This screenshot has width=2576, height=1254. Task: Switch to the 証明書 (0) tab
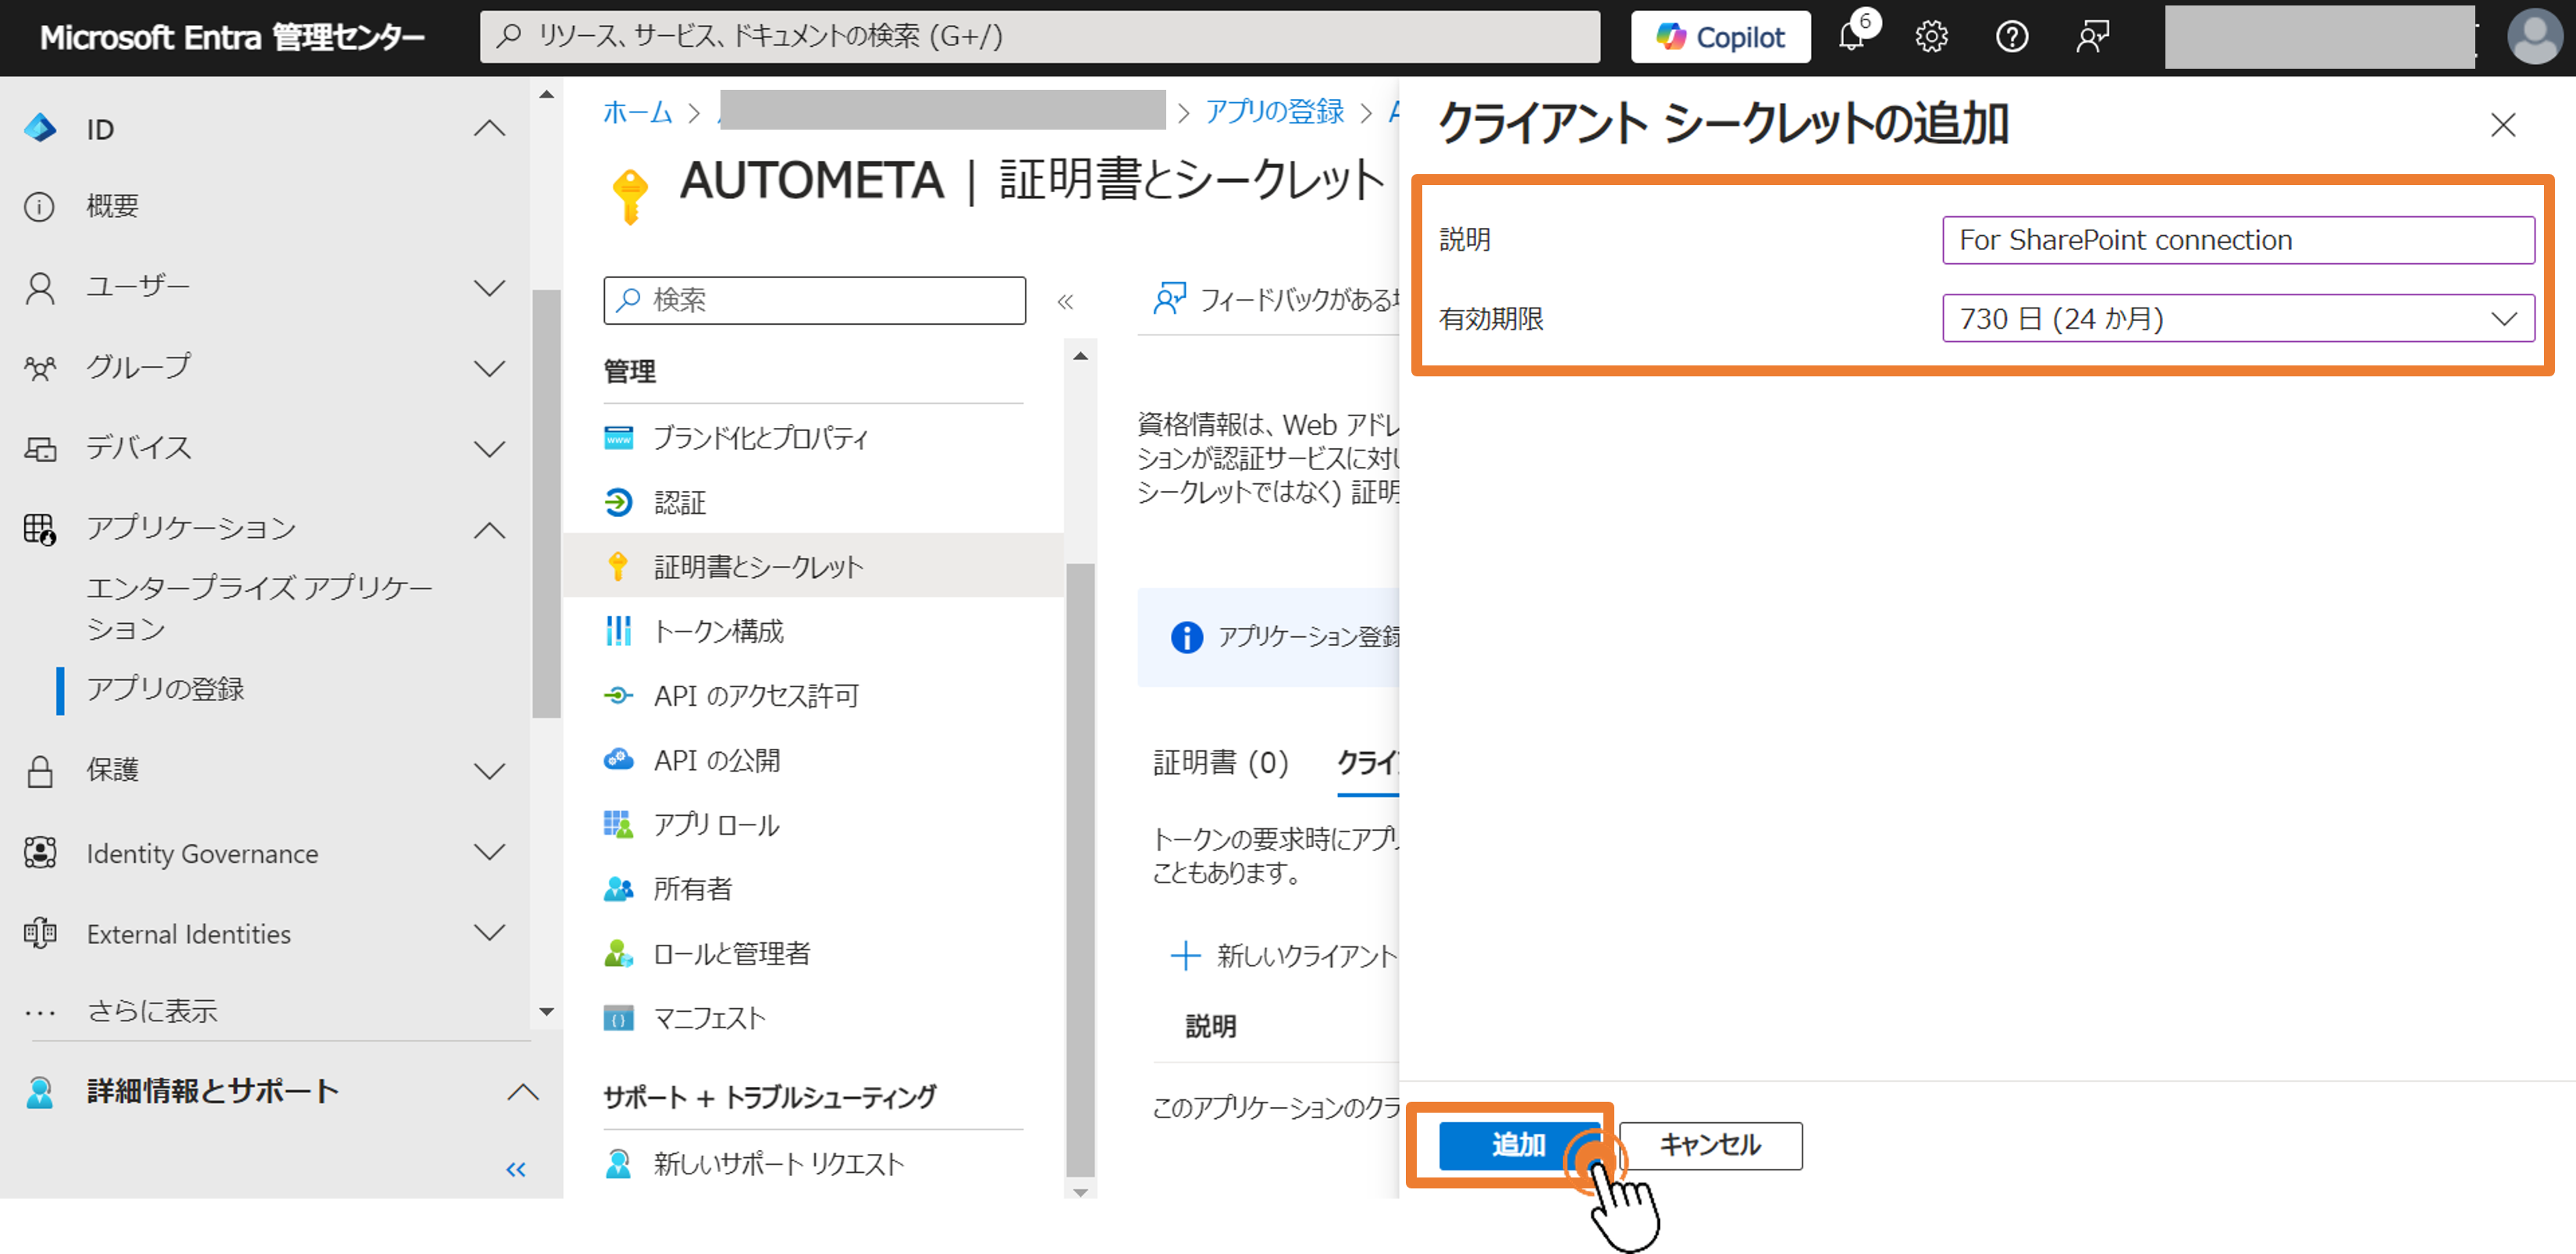1220,763
